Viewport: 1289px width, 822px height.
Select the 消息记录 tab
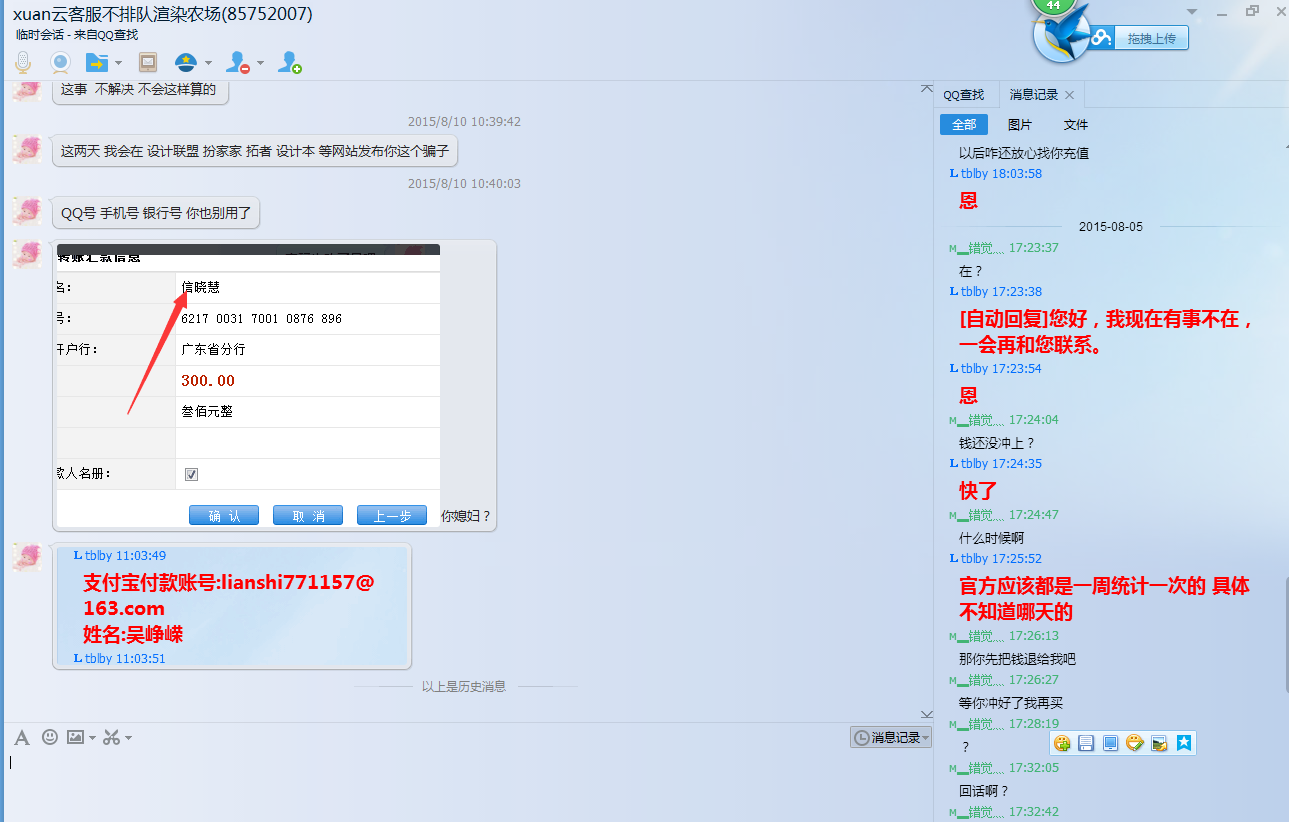click(x=1034, y=95)
